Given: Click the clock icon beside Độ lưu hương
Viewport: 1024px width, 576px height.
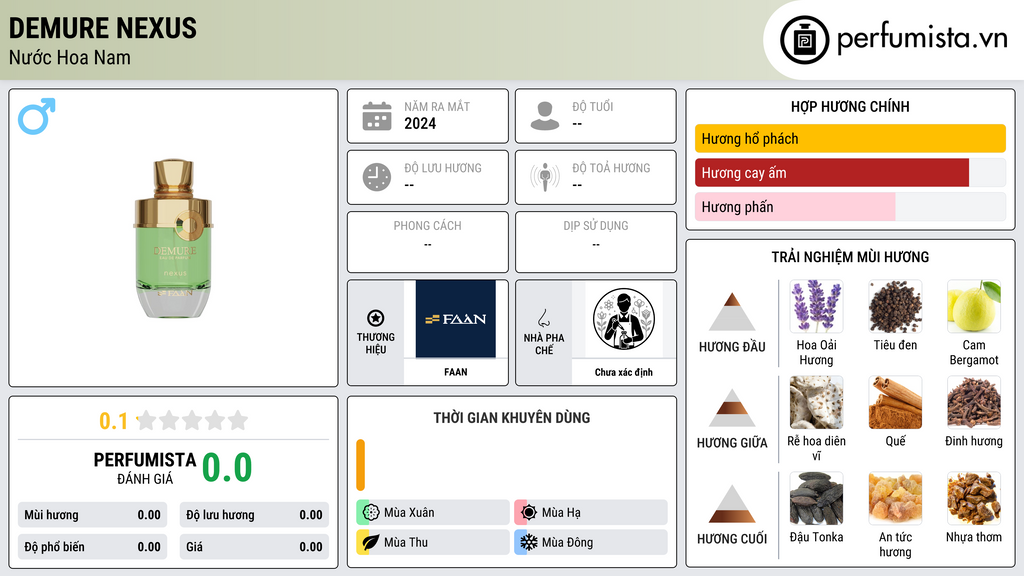Looking at the screenshot, I should (377, 177).
